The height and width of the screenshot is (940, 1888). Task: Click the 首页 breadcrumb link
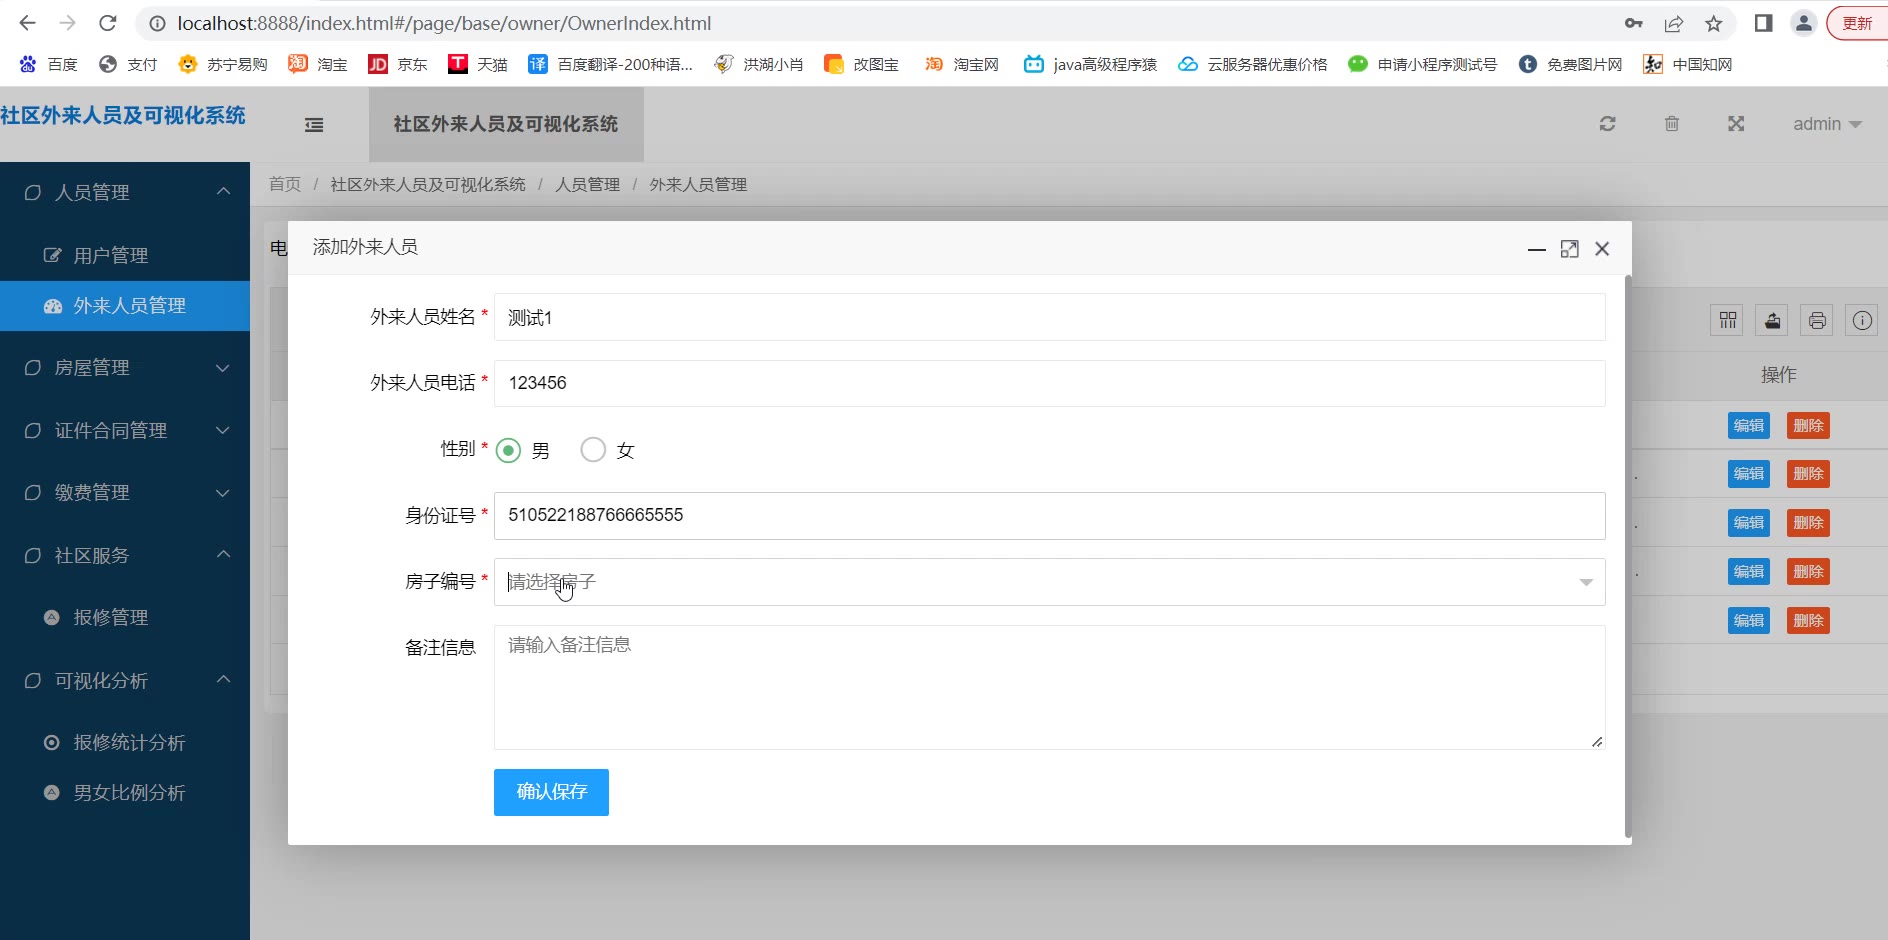[x=285, y=184]
